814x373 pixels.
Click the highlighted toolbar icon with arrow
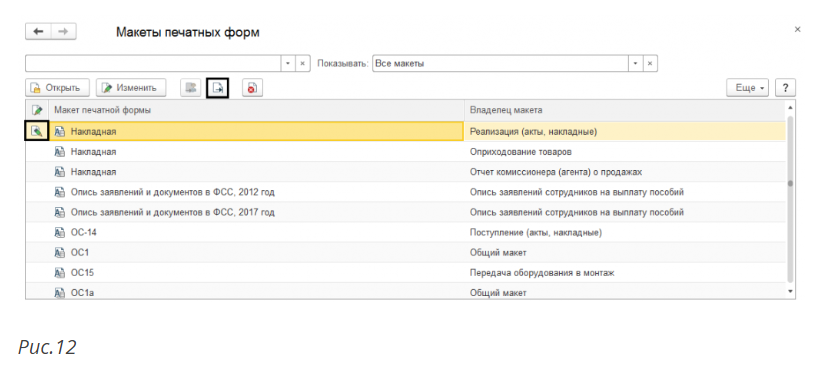[x=218, y=88]
